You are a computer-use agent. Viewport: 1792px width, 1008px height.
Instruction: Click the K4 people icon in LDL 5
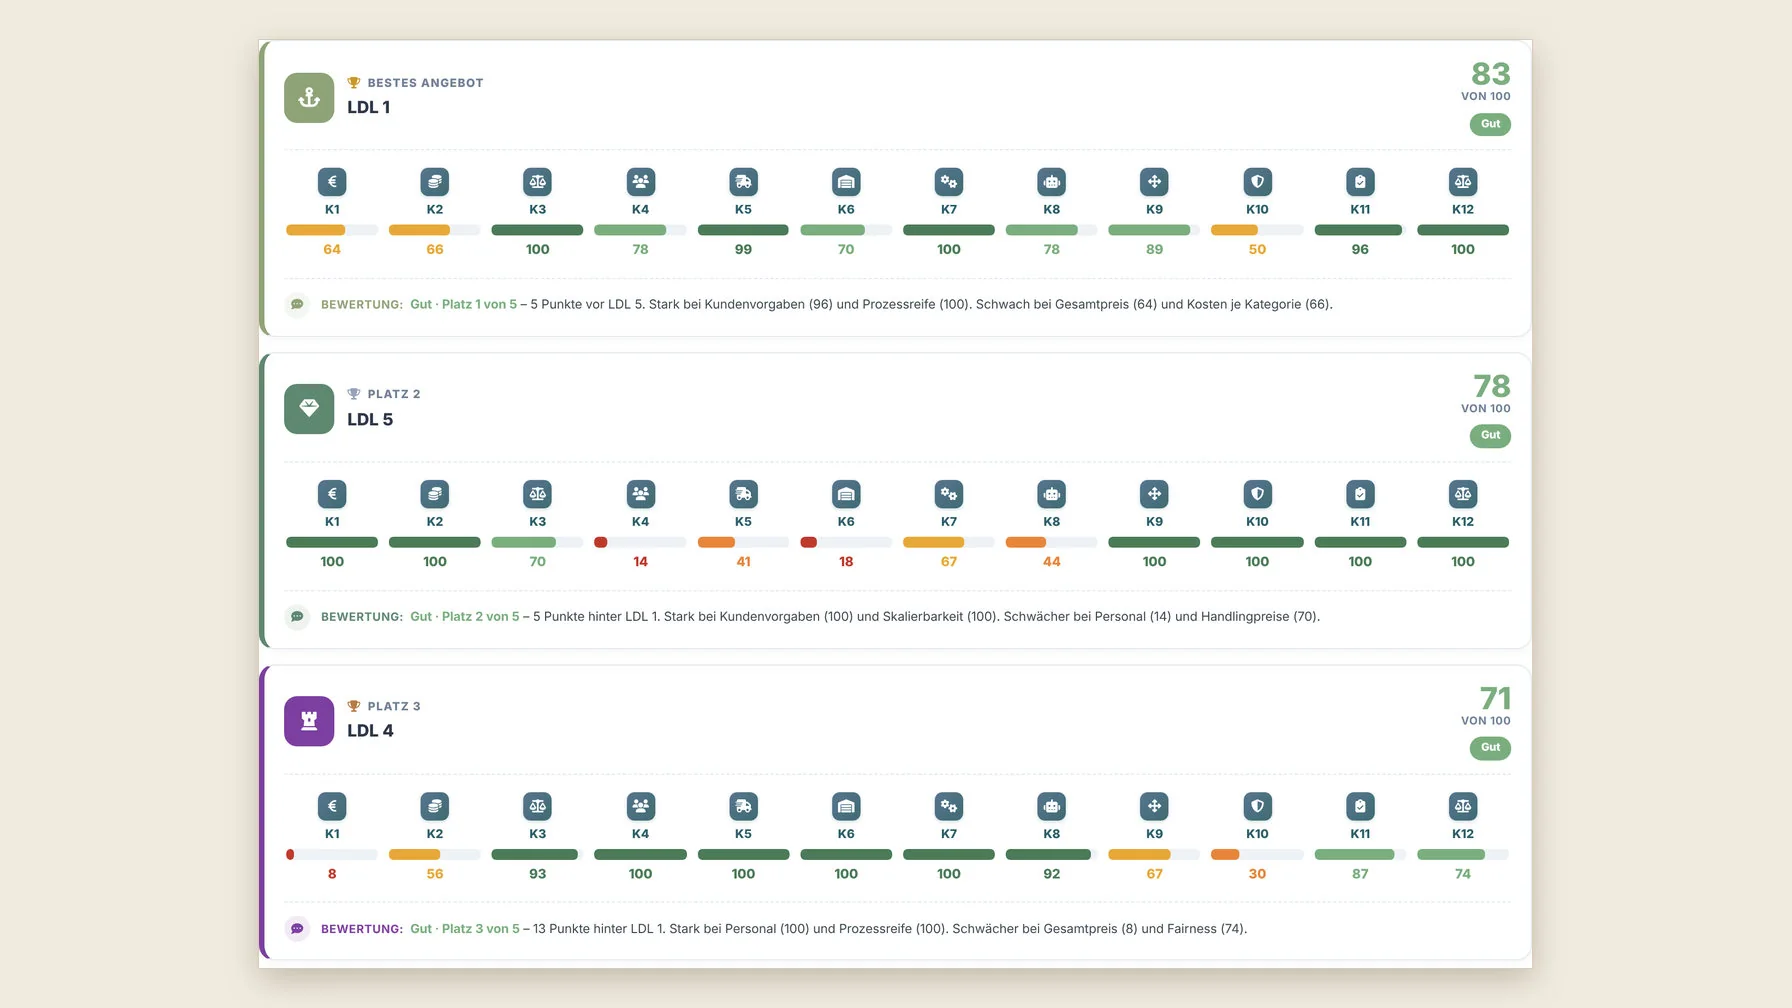[x=641, y=494]
